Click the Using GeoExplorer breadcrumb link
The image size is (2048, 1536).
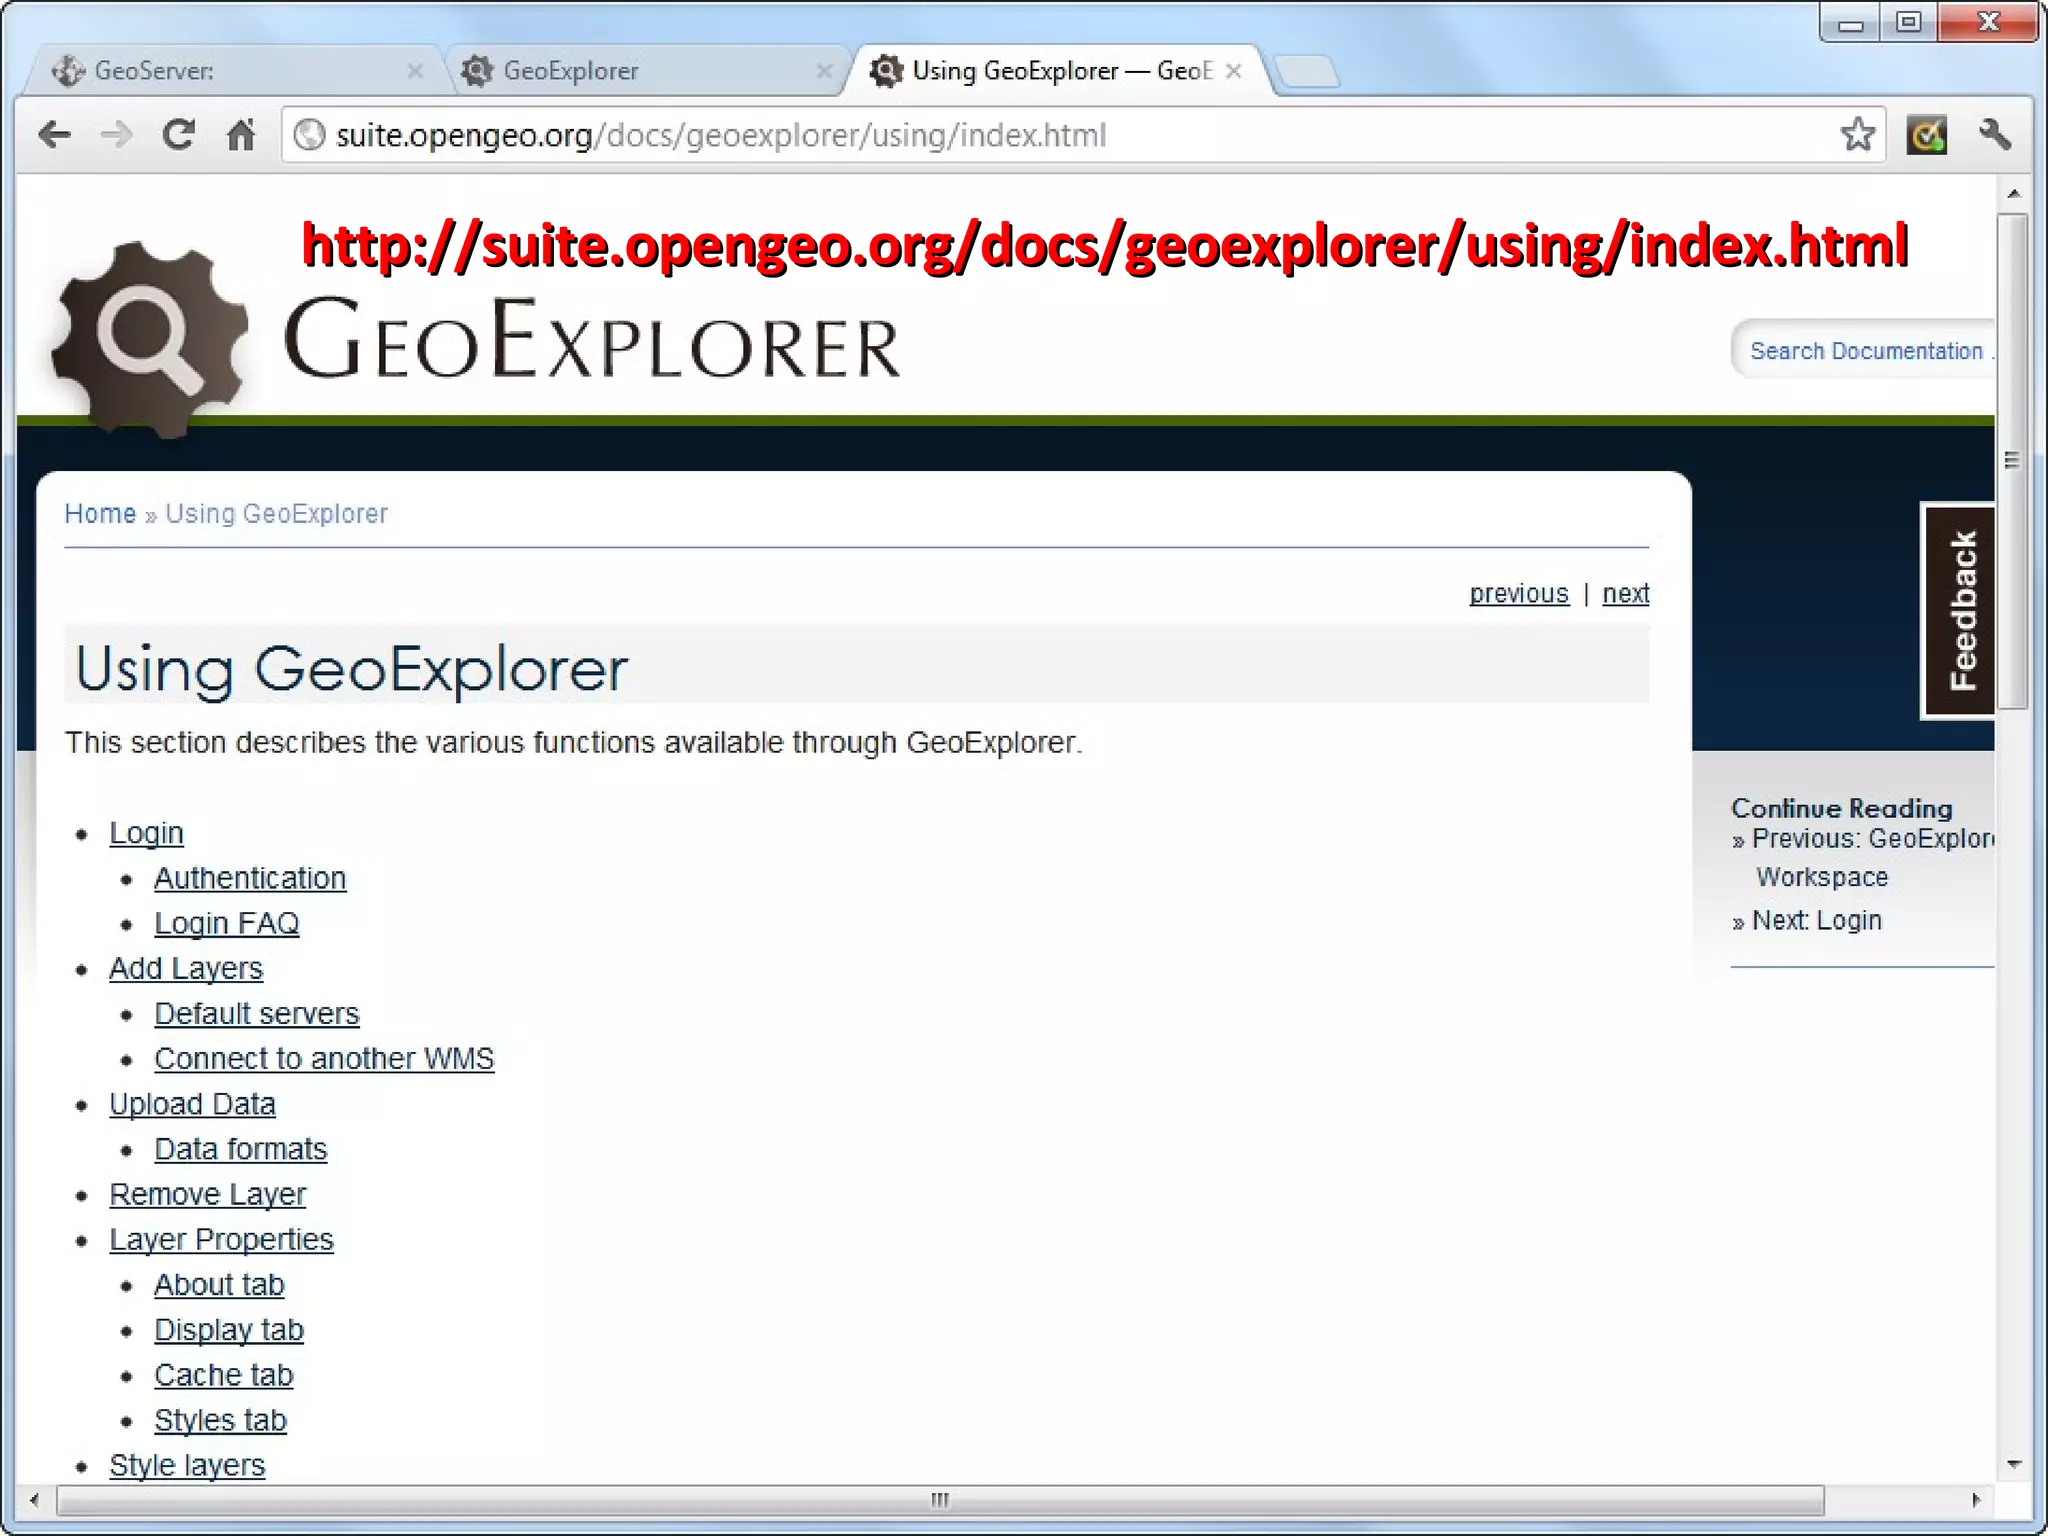pyautogui.click(x=276, y=514)
